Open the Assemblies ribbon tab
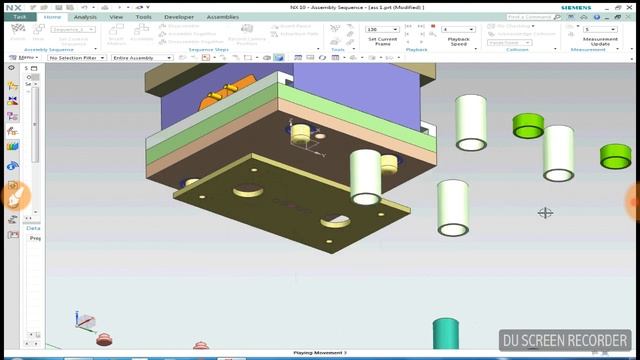The height and width of the screenshot is (360, 640). (x=223, y=17)
